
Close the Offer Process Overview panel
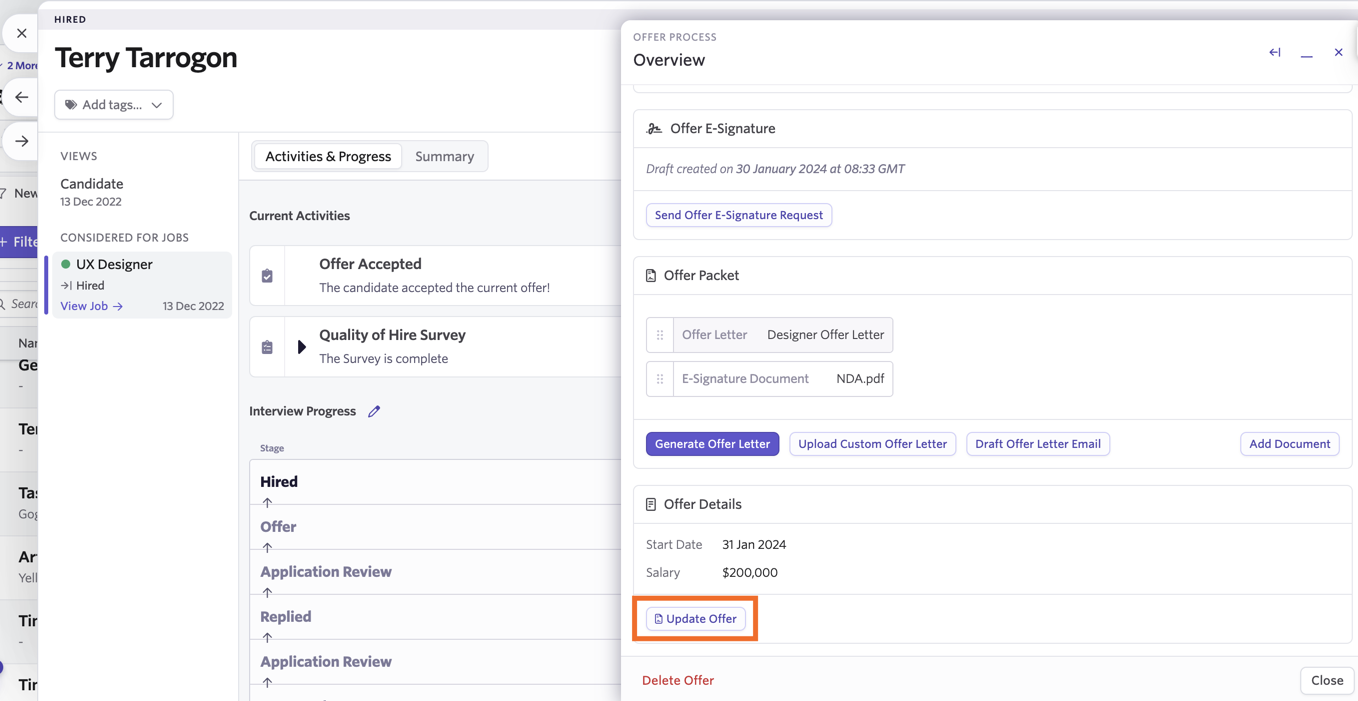tap(1338, 53)
